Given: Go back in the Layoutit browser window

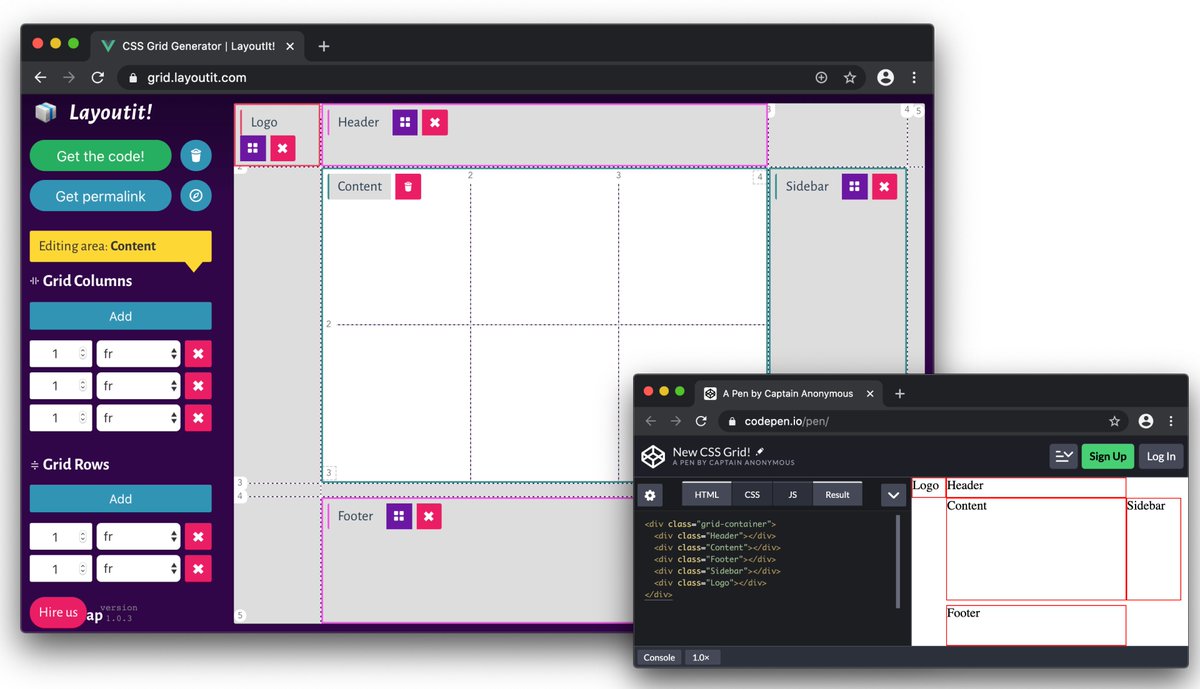Looking at the screenshot, I should coord(40,77).
